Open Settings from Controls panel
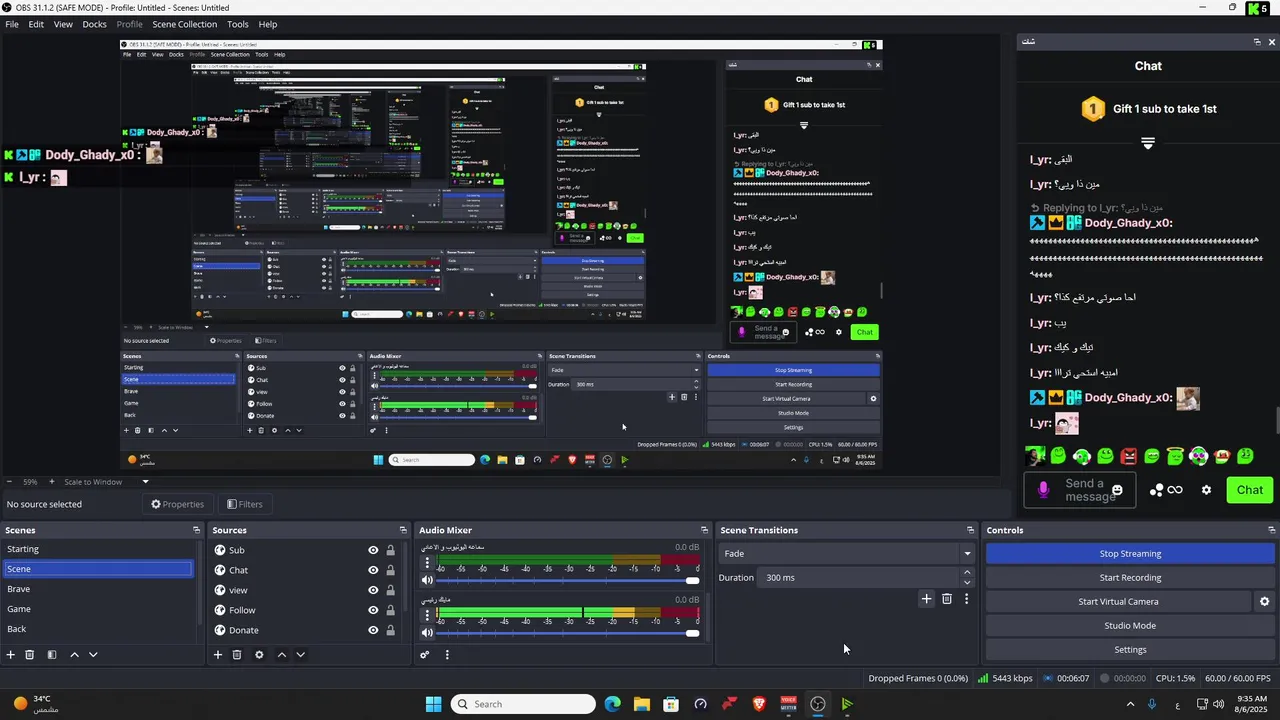The image size is (1280, 720). click(x=1130, y=650)
